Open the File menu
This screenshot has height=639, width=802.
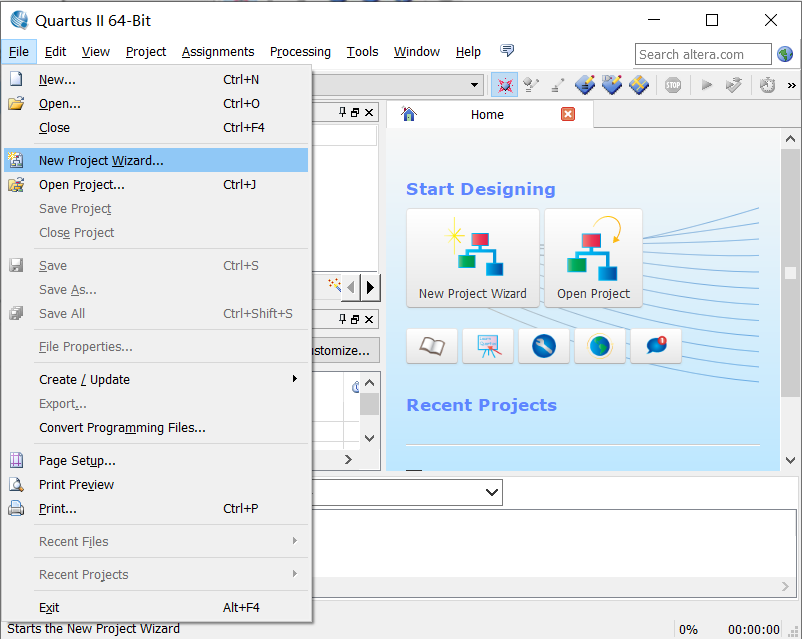tap(19, 52)
